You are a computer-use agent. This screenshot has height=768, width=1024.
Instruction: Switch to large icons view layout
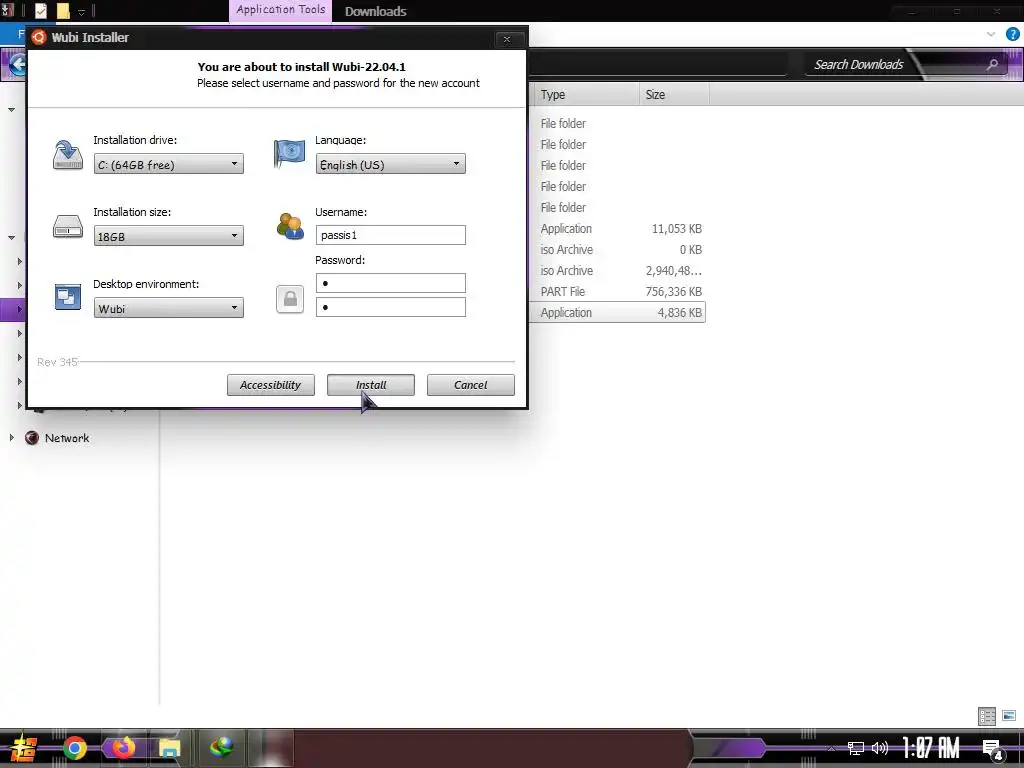[1009, 716]
